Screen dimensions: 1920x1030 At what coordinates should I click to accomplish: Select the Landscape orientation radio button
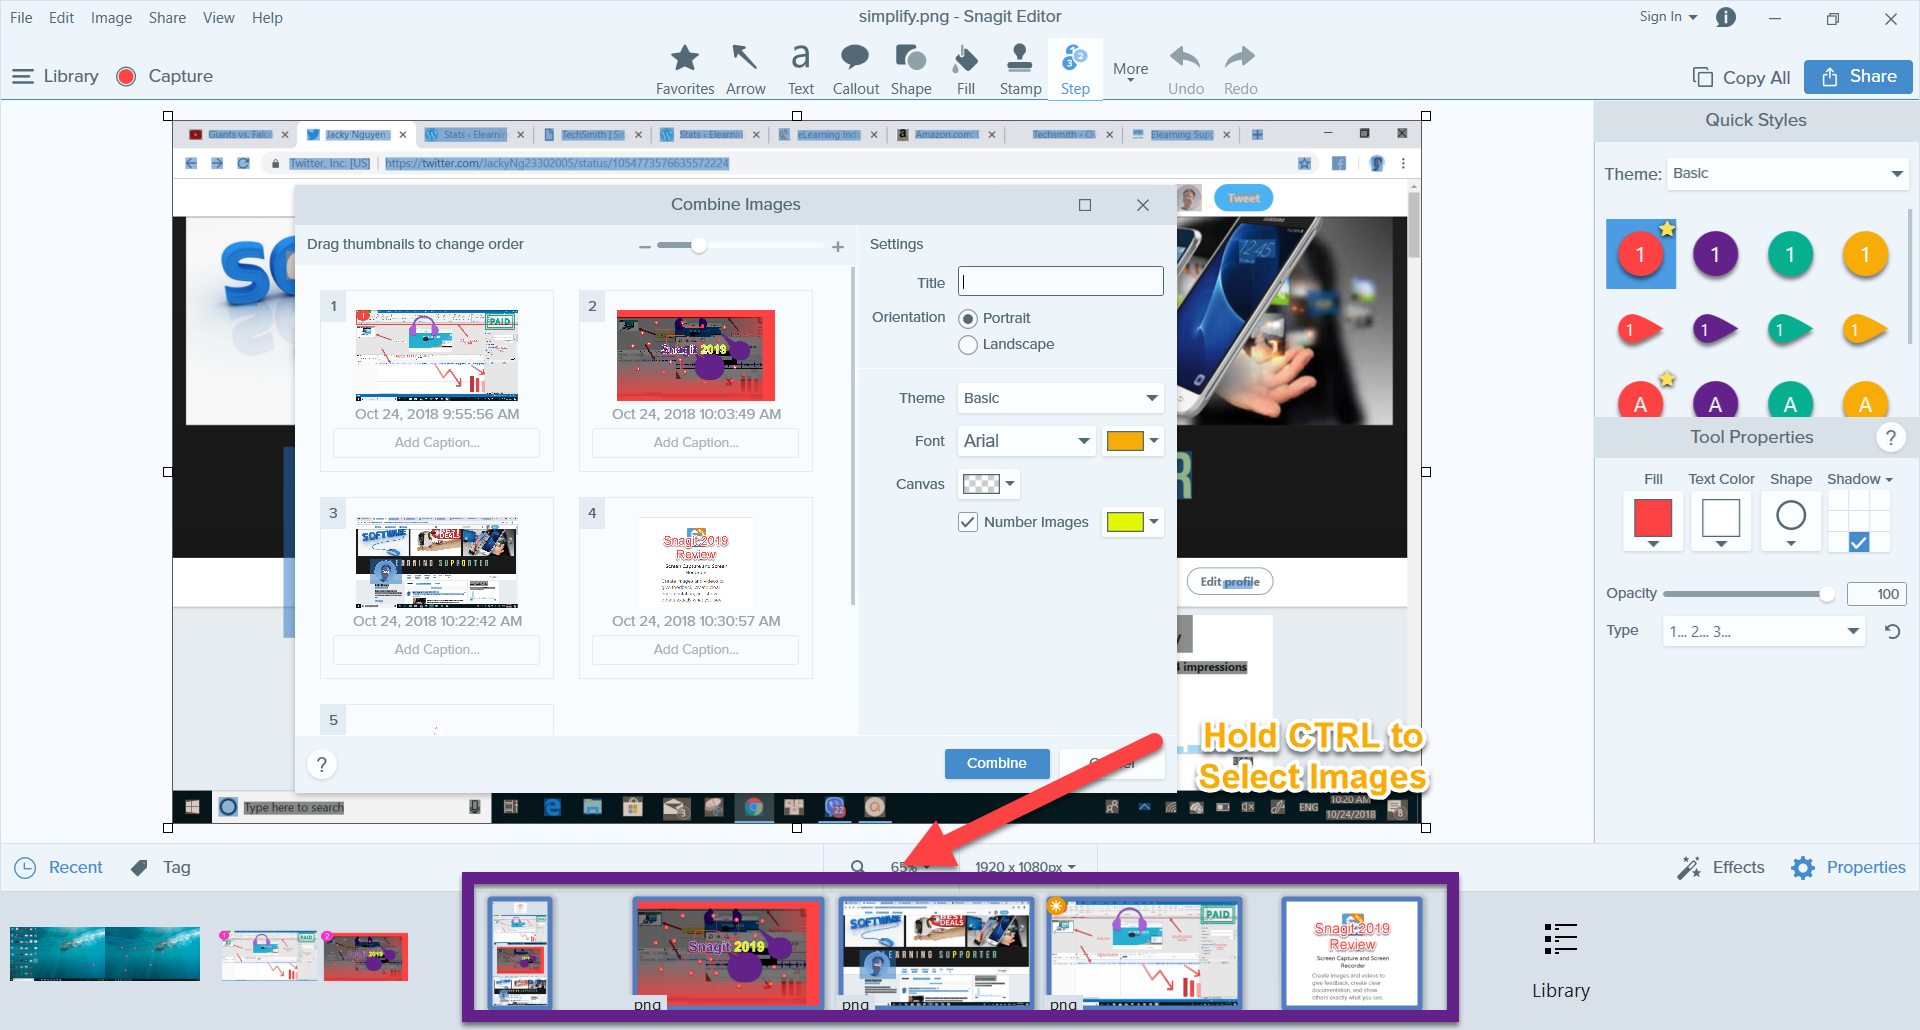967,344
